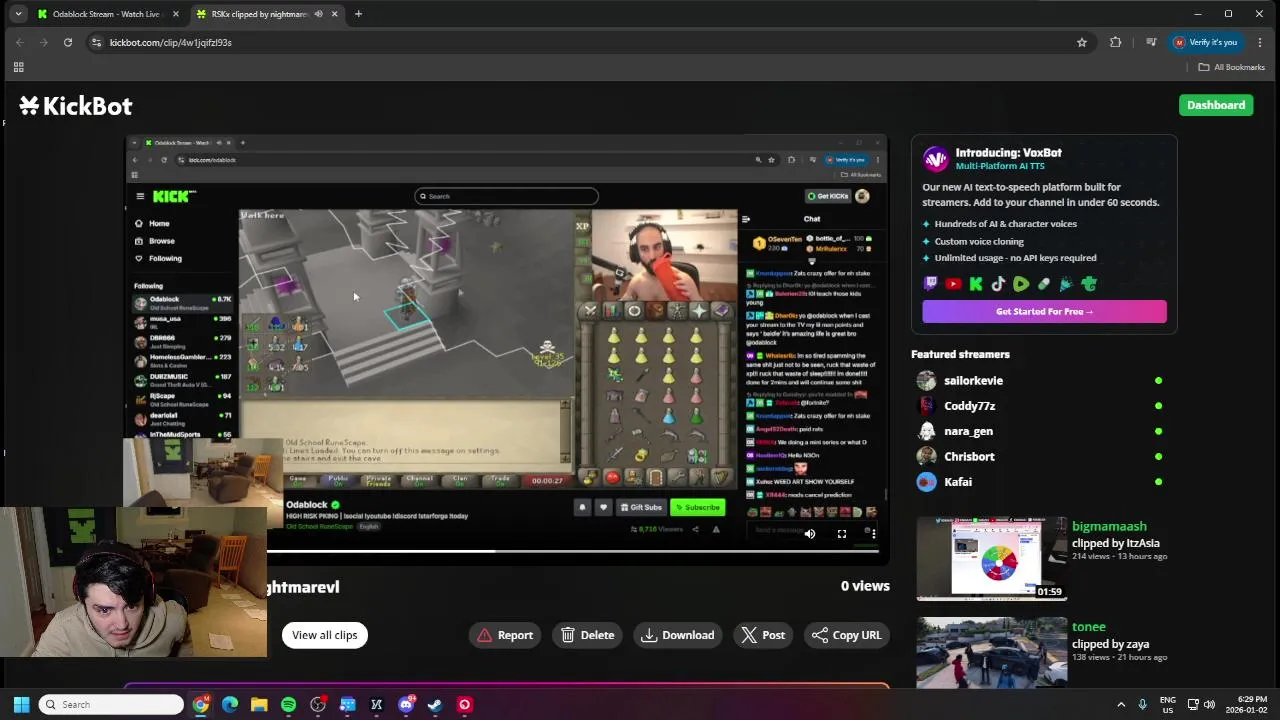This screenshot has width=1280, height=720.
Task: Click the green play-shaped platform icon in the VoxBot card
Action: 1021,284
